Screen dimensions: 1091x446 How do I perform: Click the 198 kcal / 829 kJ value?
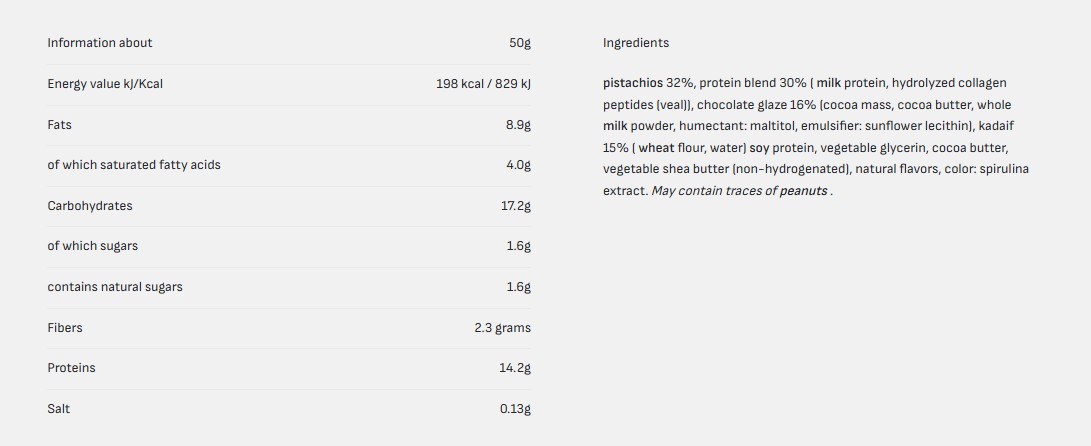pyautogui.click(x=483, y=84)
